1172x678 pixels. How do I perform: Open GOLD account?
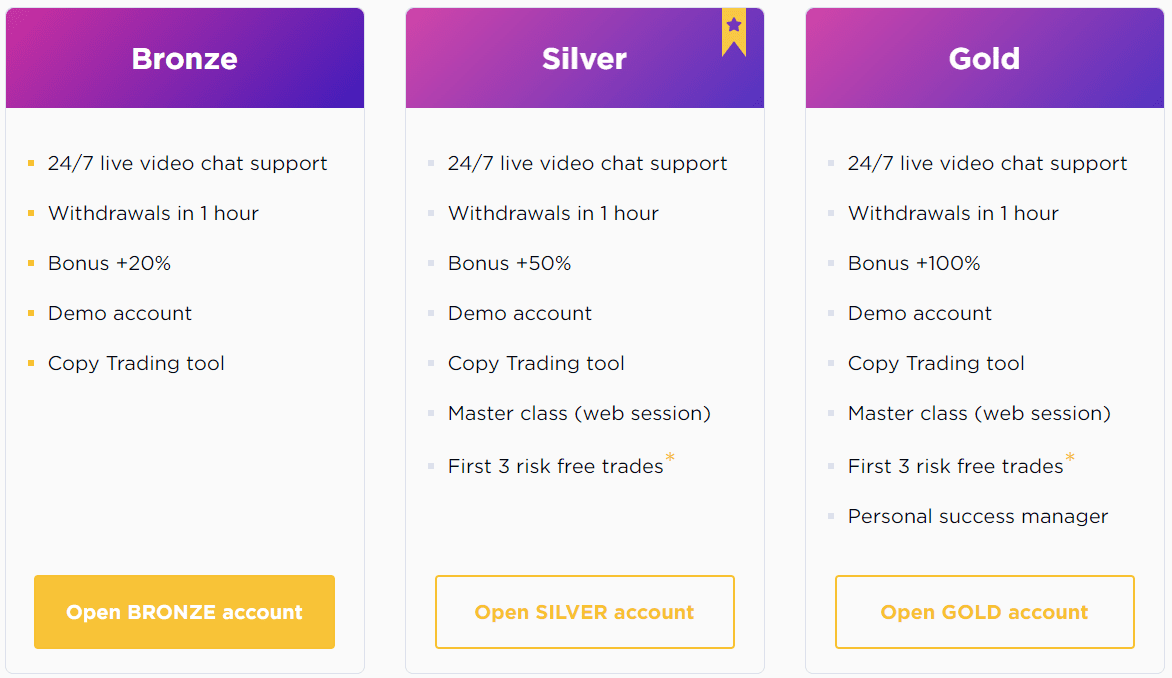point(984,611)
